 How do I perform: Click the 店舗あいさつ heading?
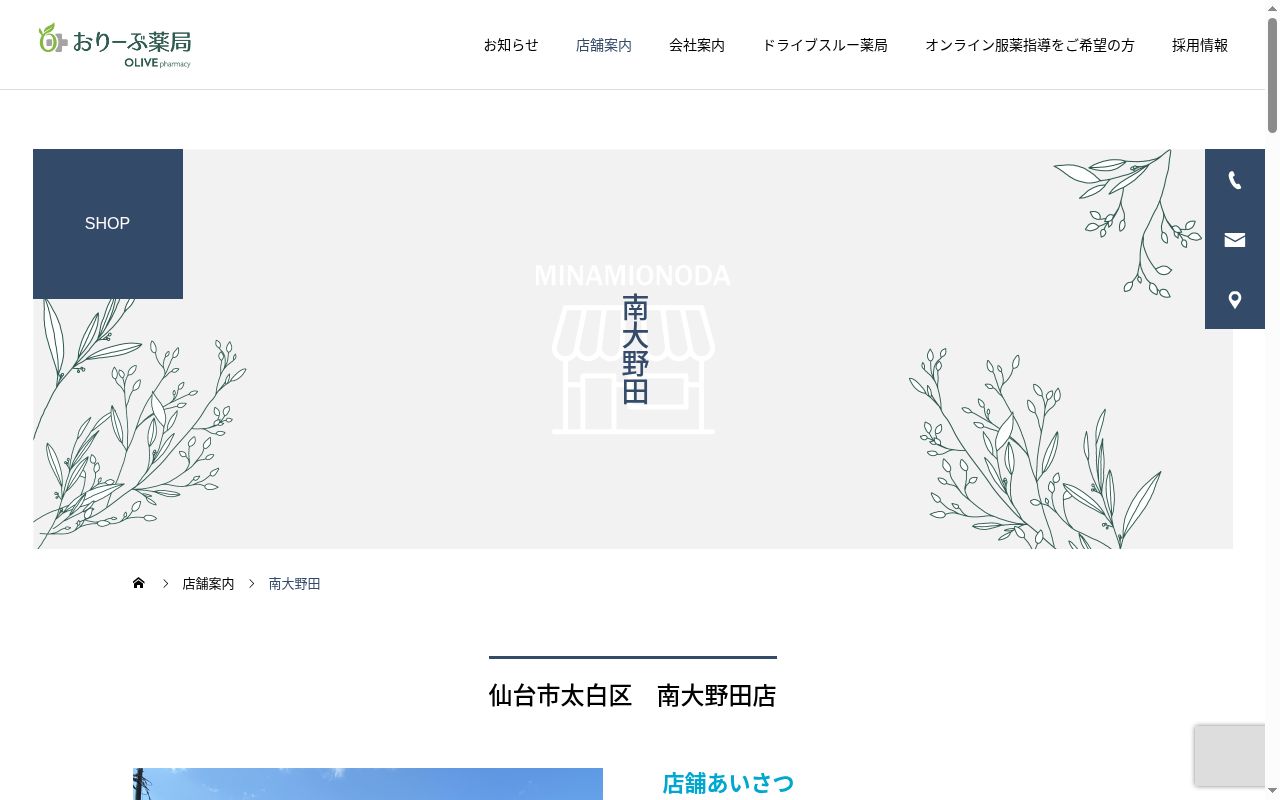[x=728, y=783]
